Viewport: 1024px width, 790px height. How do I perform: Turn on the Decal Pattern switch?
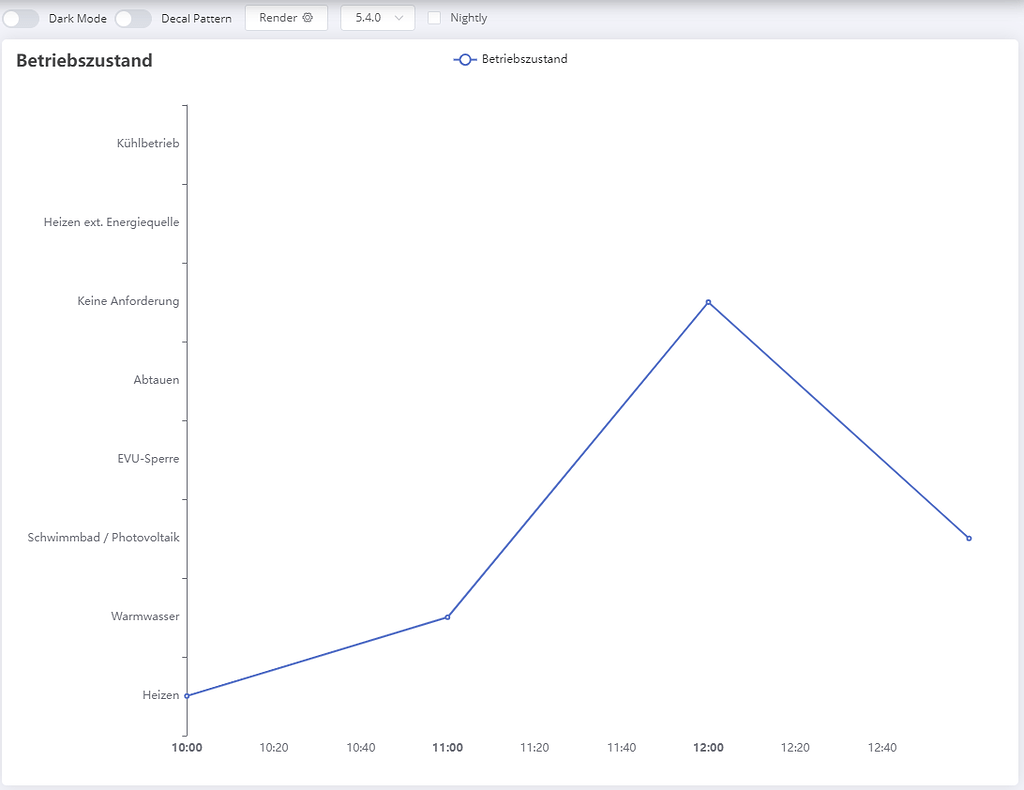[x=133, y=18]
